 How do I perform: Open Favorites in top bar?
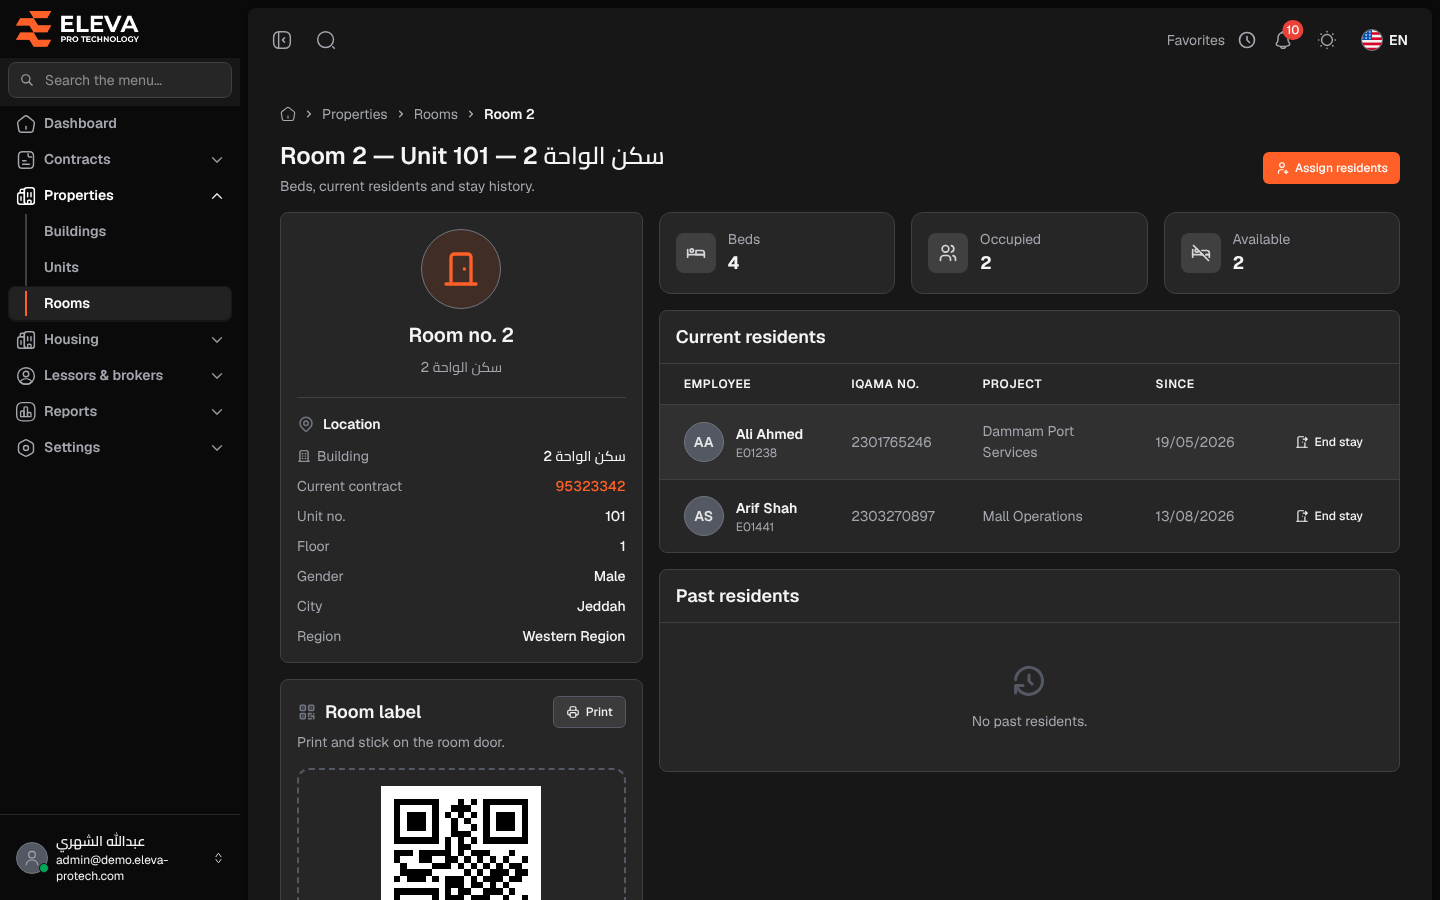point(1195,40)
